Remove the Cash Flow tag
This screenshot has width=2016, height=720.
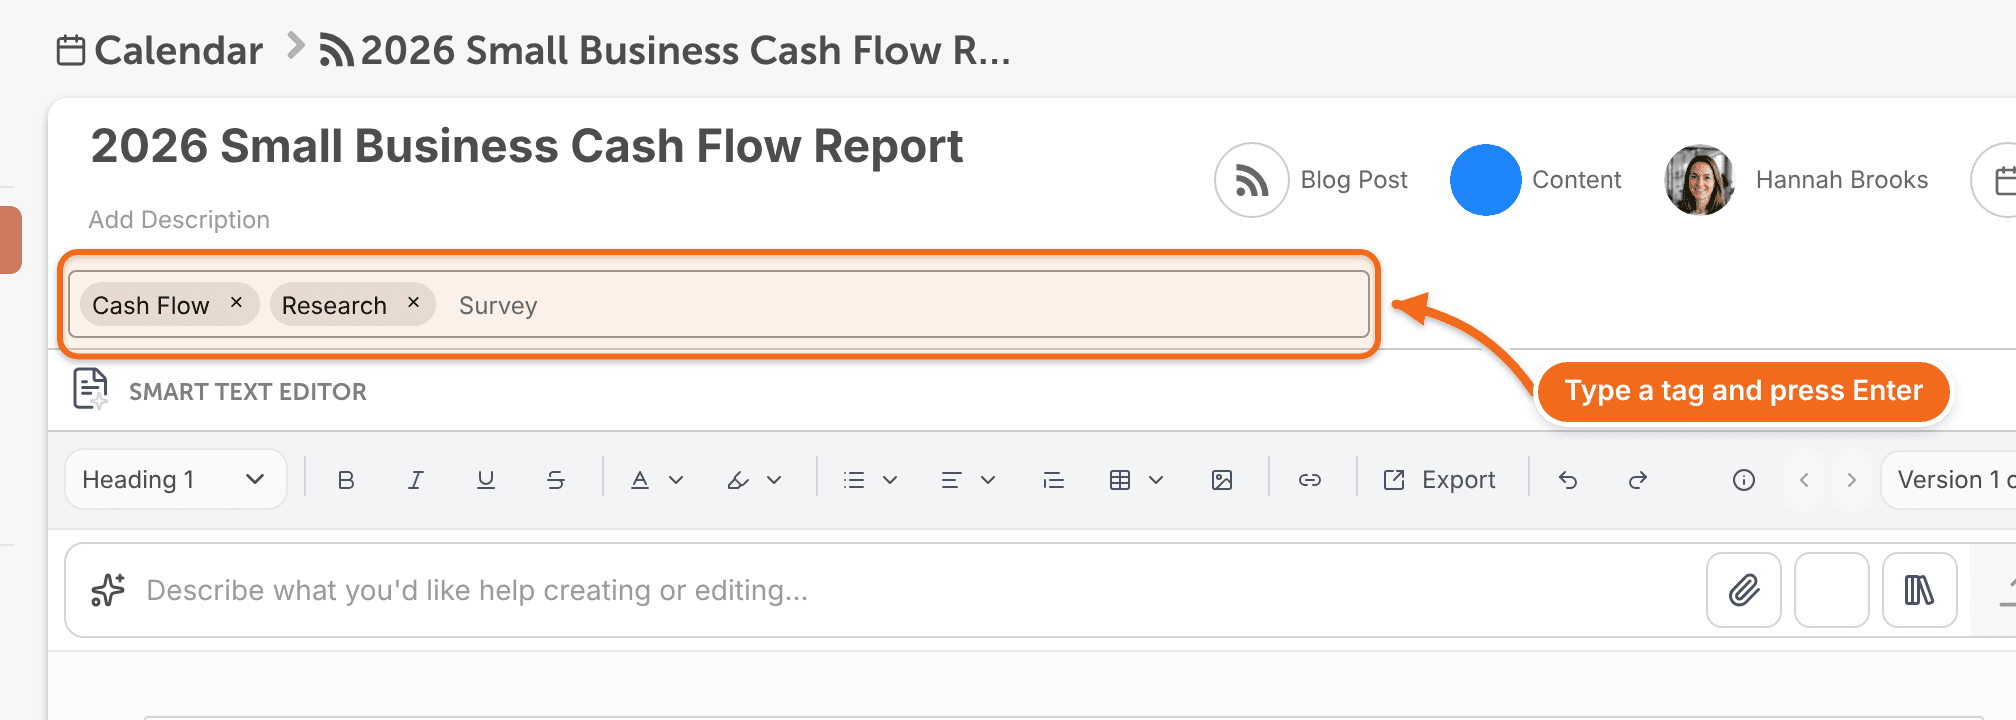(236, 302)
